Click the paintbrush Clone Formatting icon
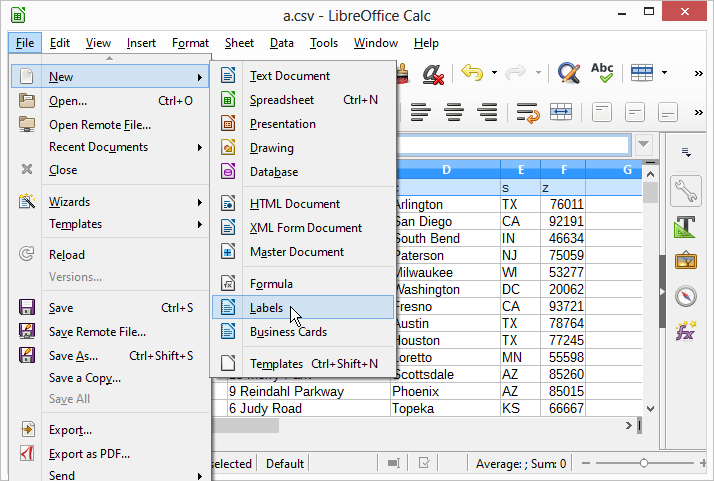This screenshot has width=714, height=481. point(404,73)
